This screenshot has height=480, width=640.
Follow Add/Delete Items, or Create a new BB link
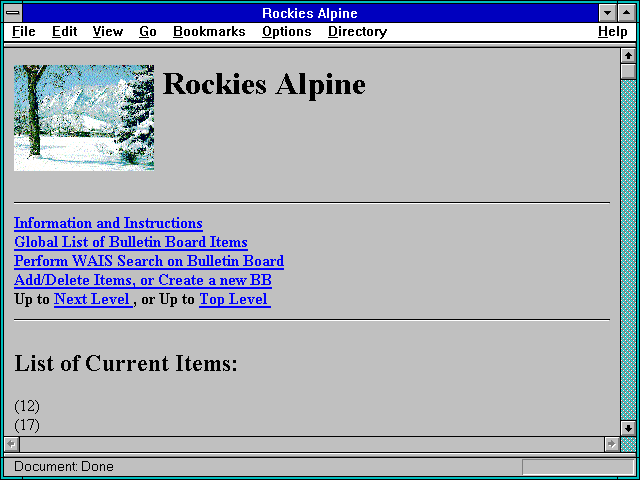click(x=143, y=280)
